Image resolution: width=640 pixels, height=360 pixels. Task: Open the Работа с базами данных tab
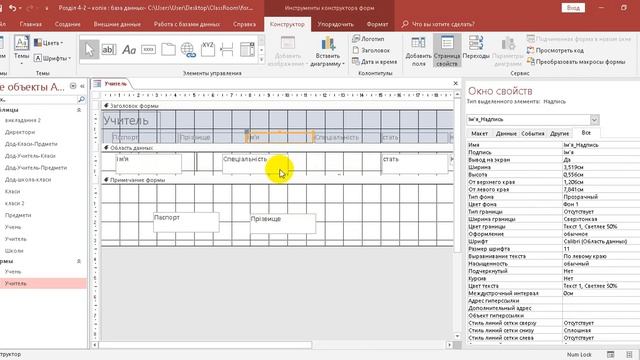pyautogui.click(x=187, y=24)
